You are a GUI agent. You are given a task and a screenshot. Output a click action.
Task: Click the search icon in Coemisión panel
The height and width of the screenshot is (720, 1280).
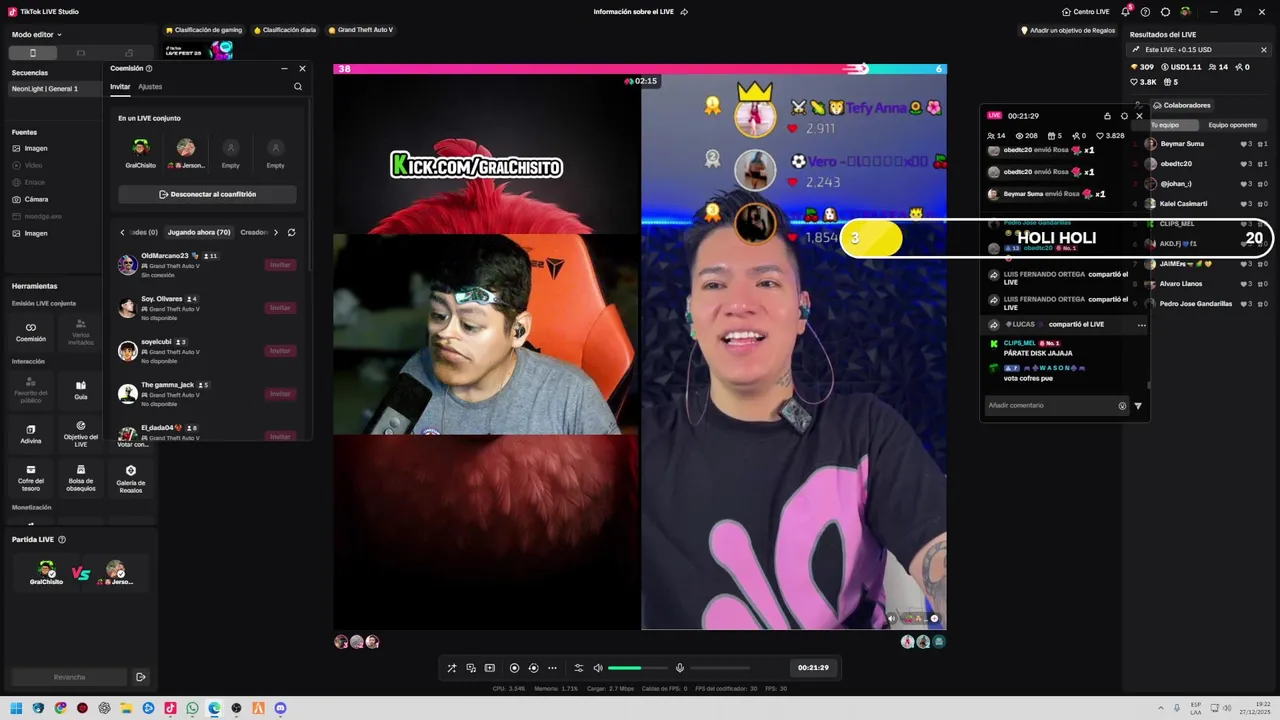coord(298,87)
